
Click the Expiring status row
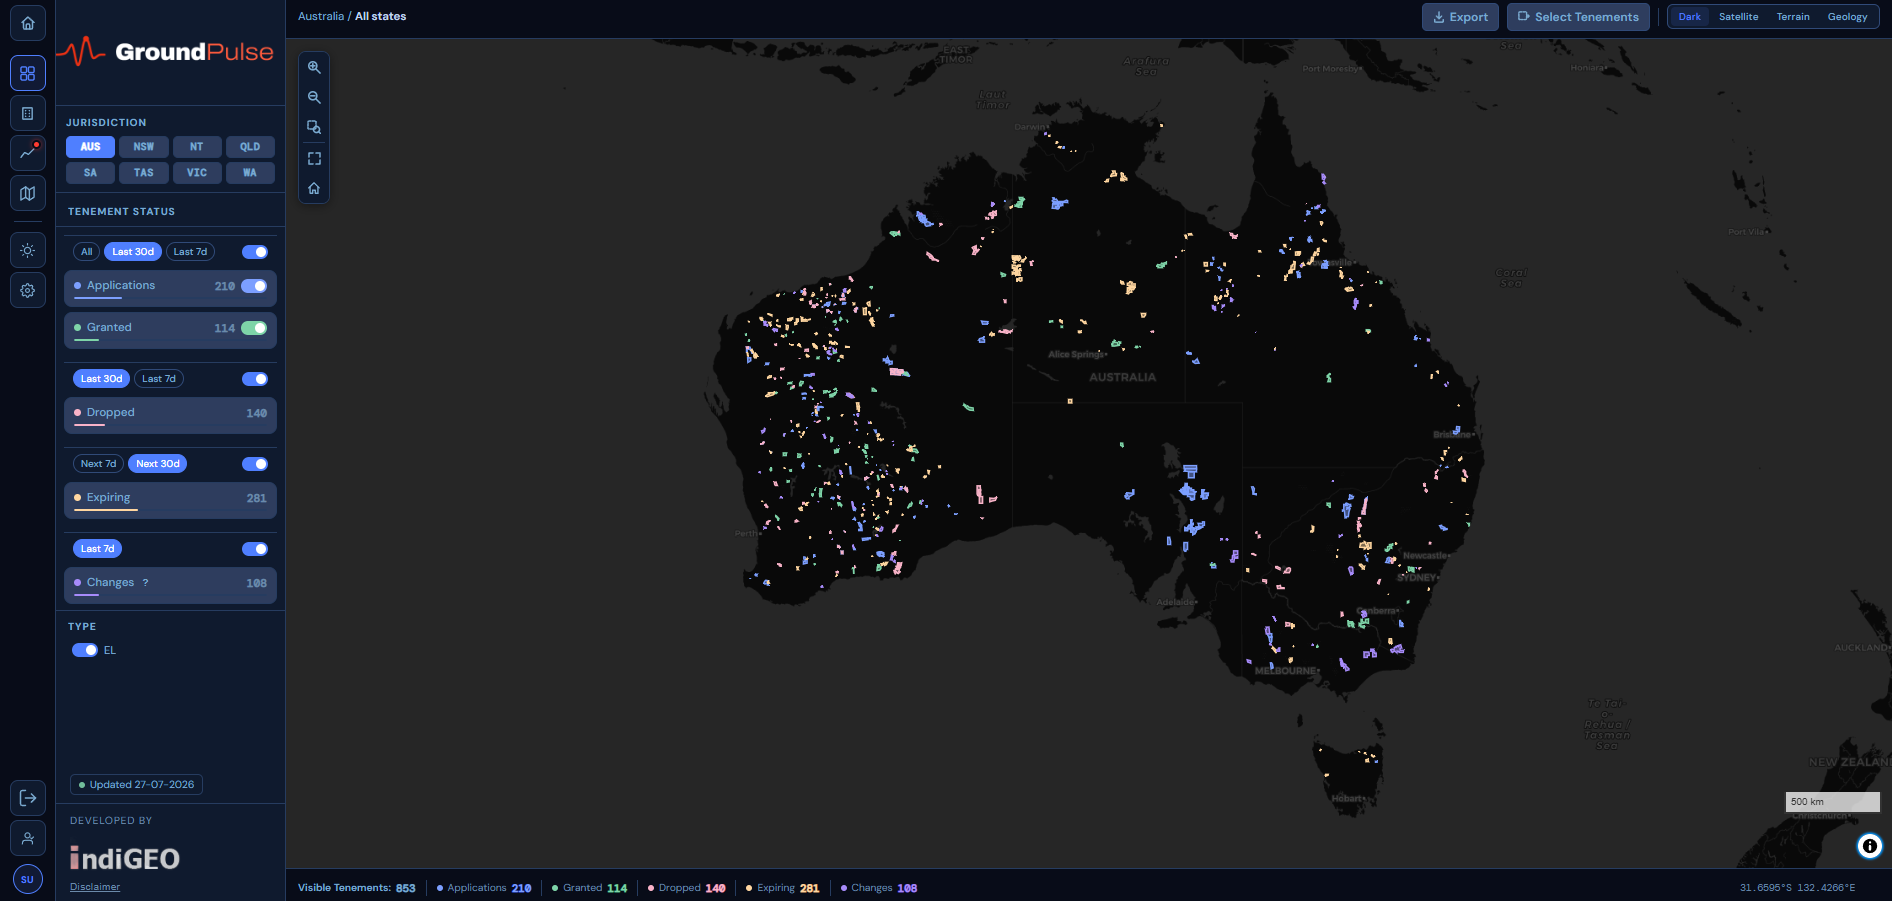point(170,500)
